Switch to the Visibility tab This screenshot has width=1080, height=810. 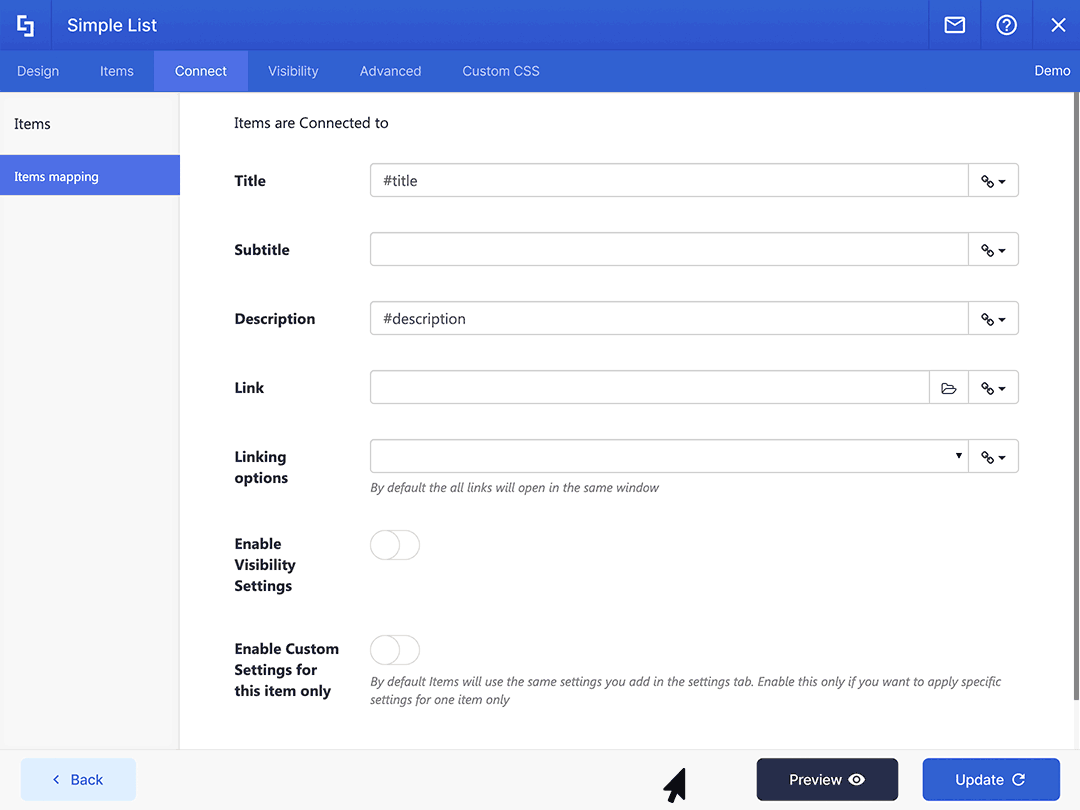(x=292, y=71)
